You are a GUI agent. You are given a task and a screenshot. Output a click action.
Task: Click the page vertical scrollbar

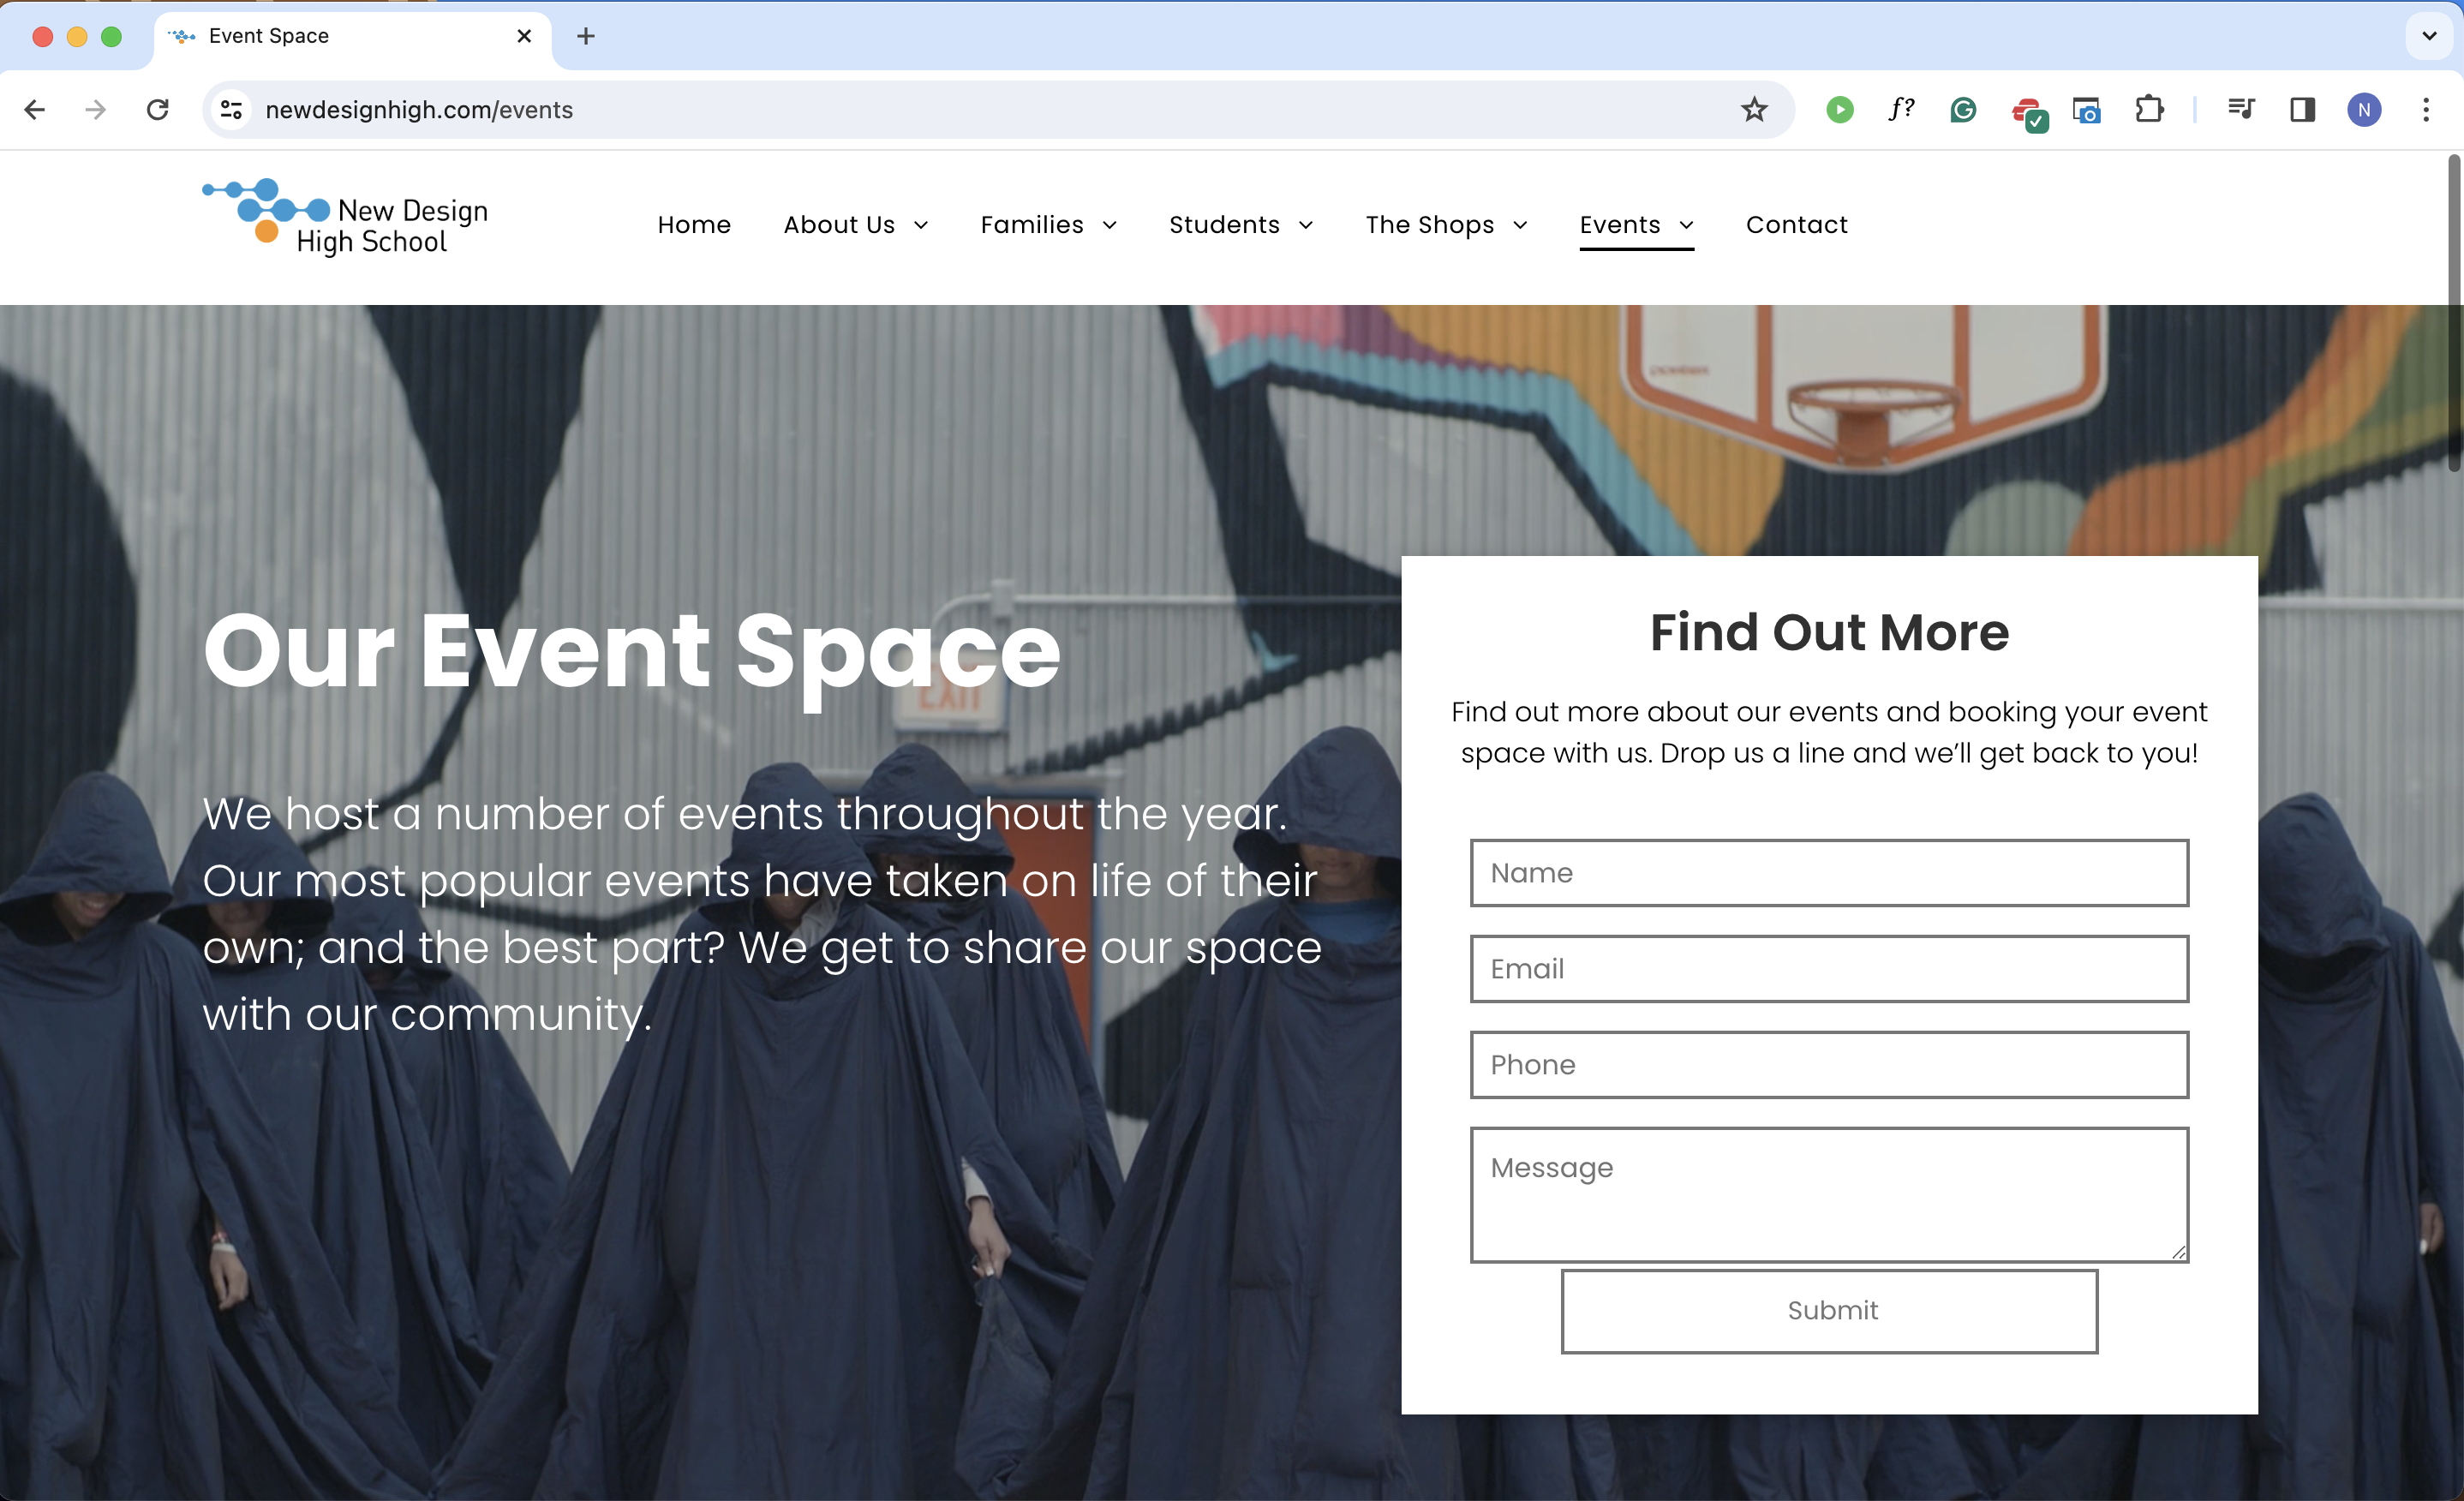pyautogui.click(x=2454, y=312)
